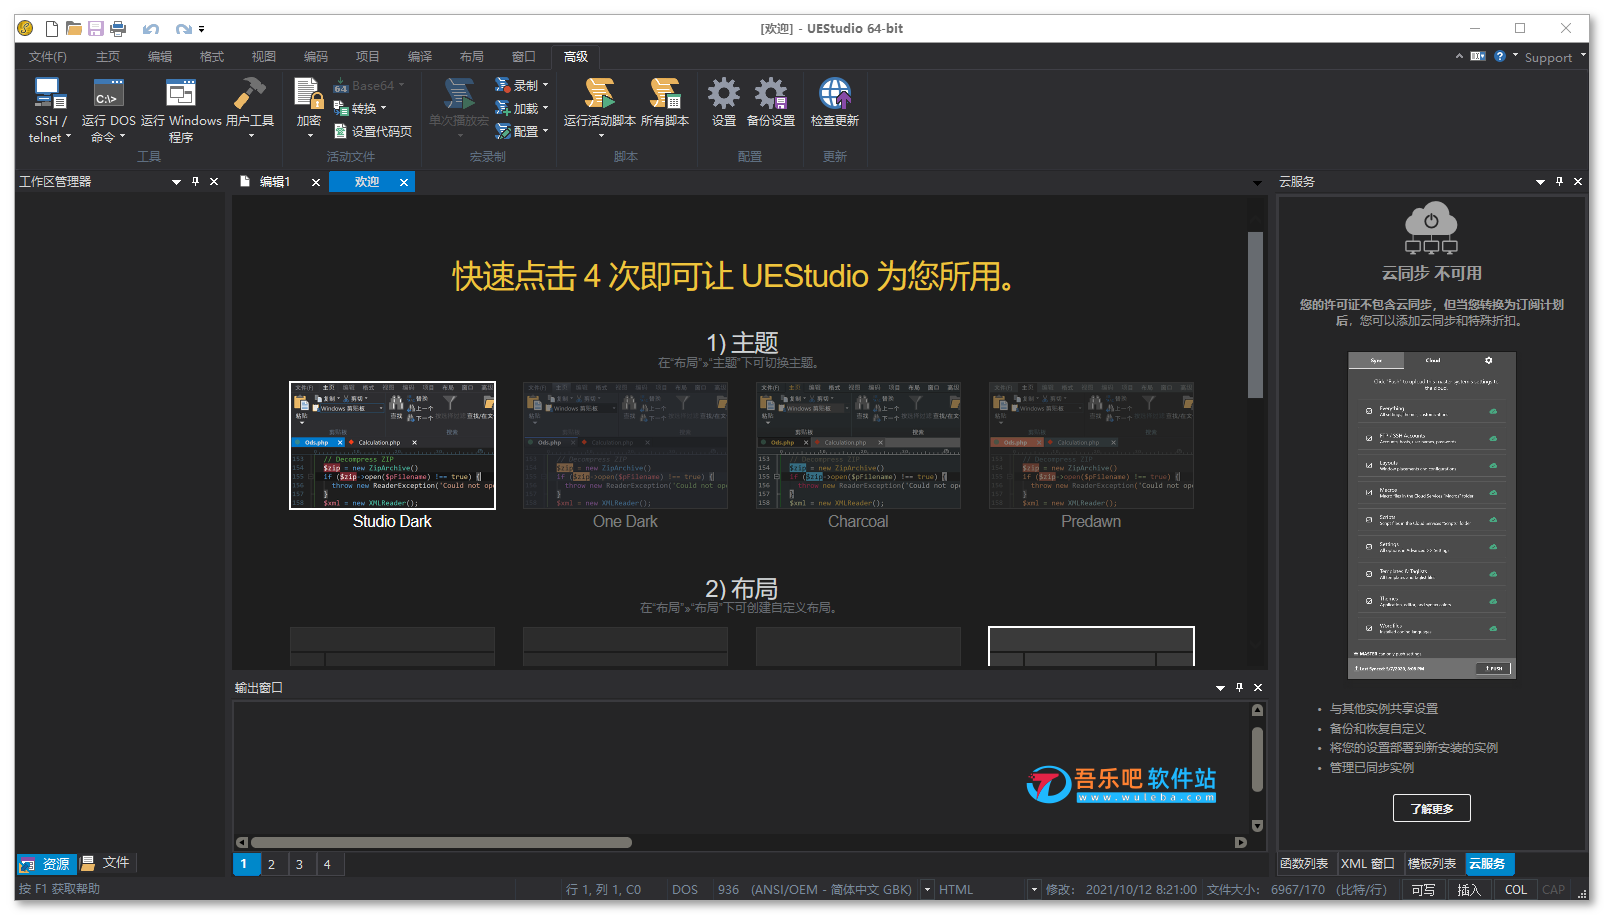1604x915 pixels.
Task: Select the 编辑1 document tab
Action: click(274, 182)
